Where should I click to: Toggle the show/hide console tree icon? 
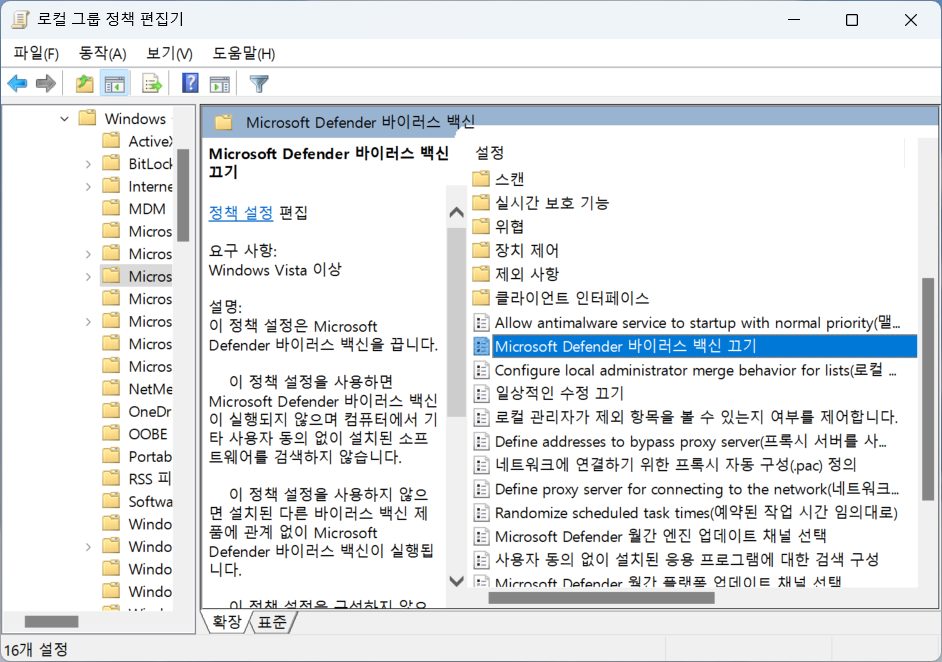click(x=114, y=84)
